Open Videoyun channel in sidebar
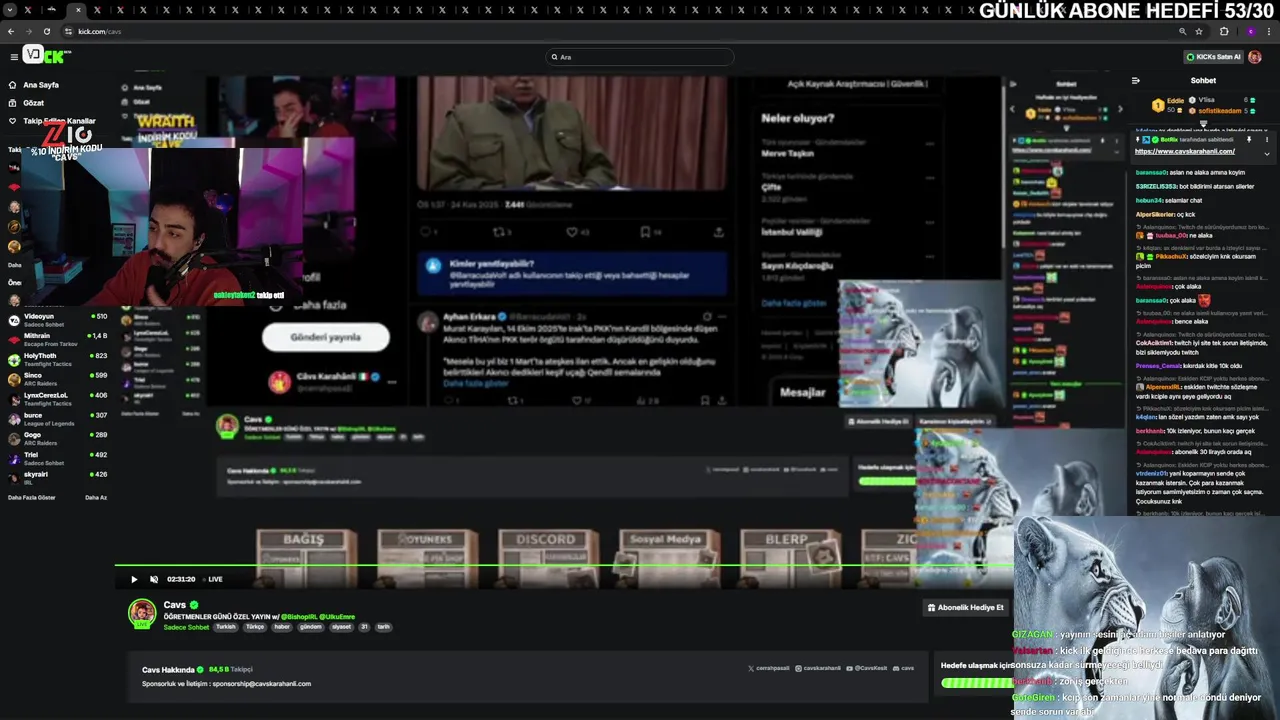 coord(57,319)
